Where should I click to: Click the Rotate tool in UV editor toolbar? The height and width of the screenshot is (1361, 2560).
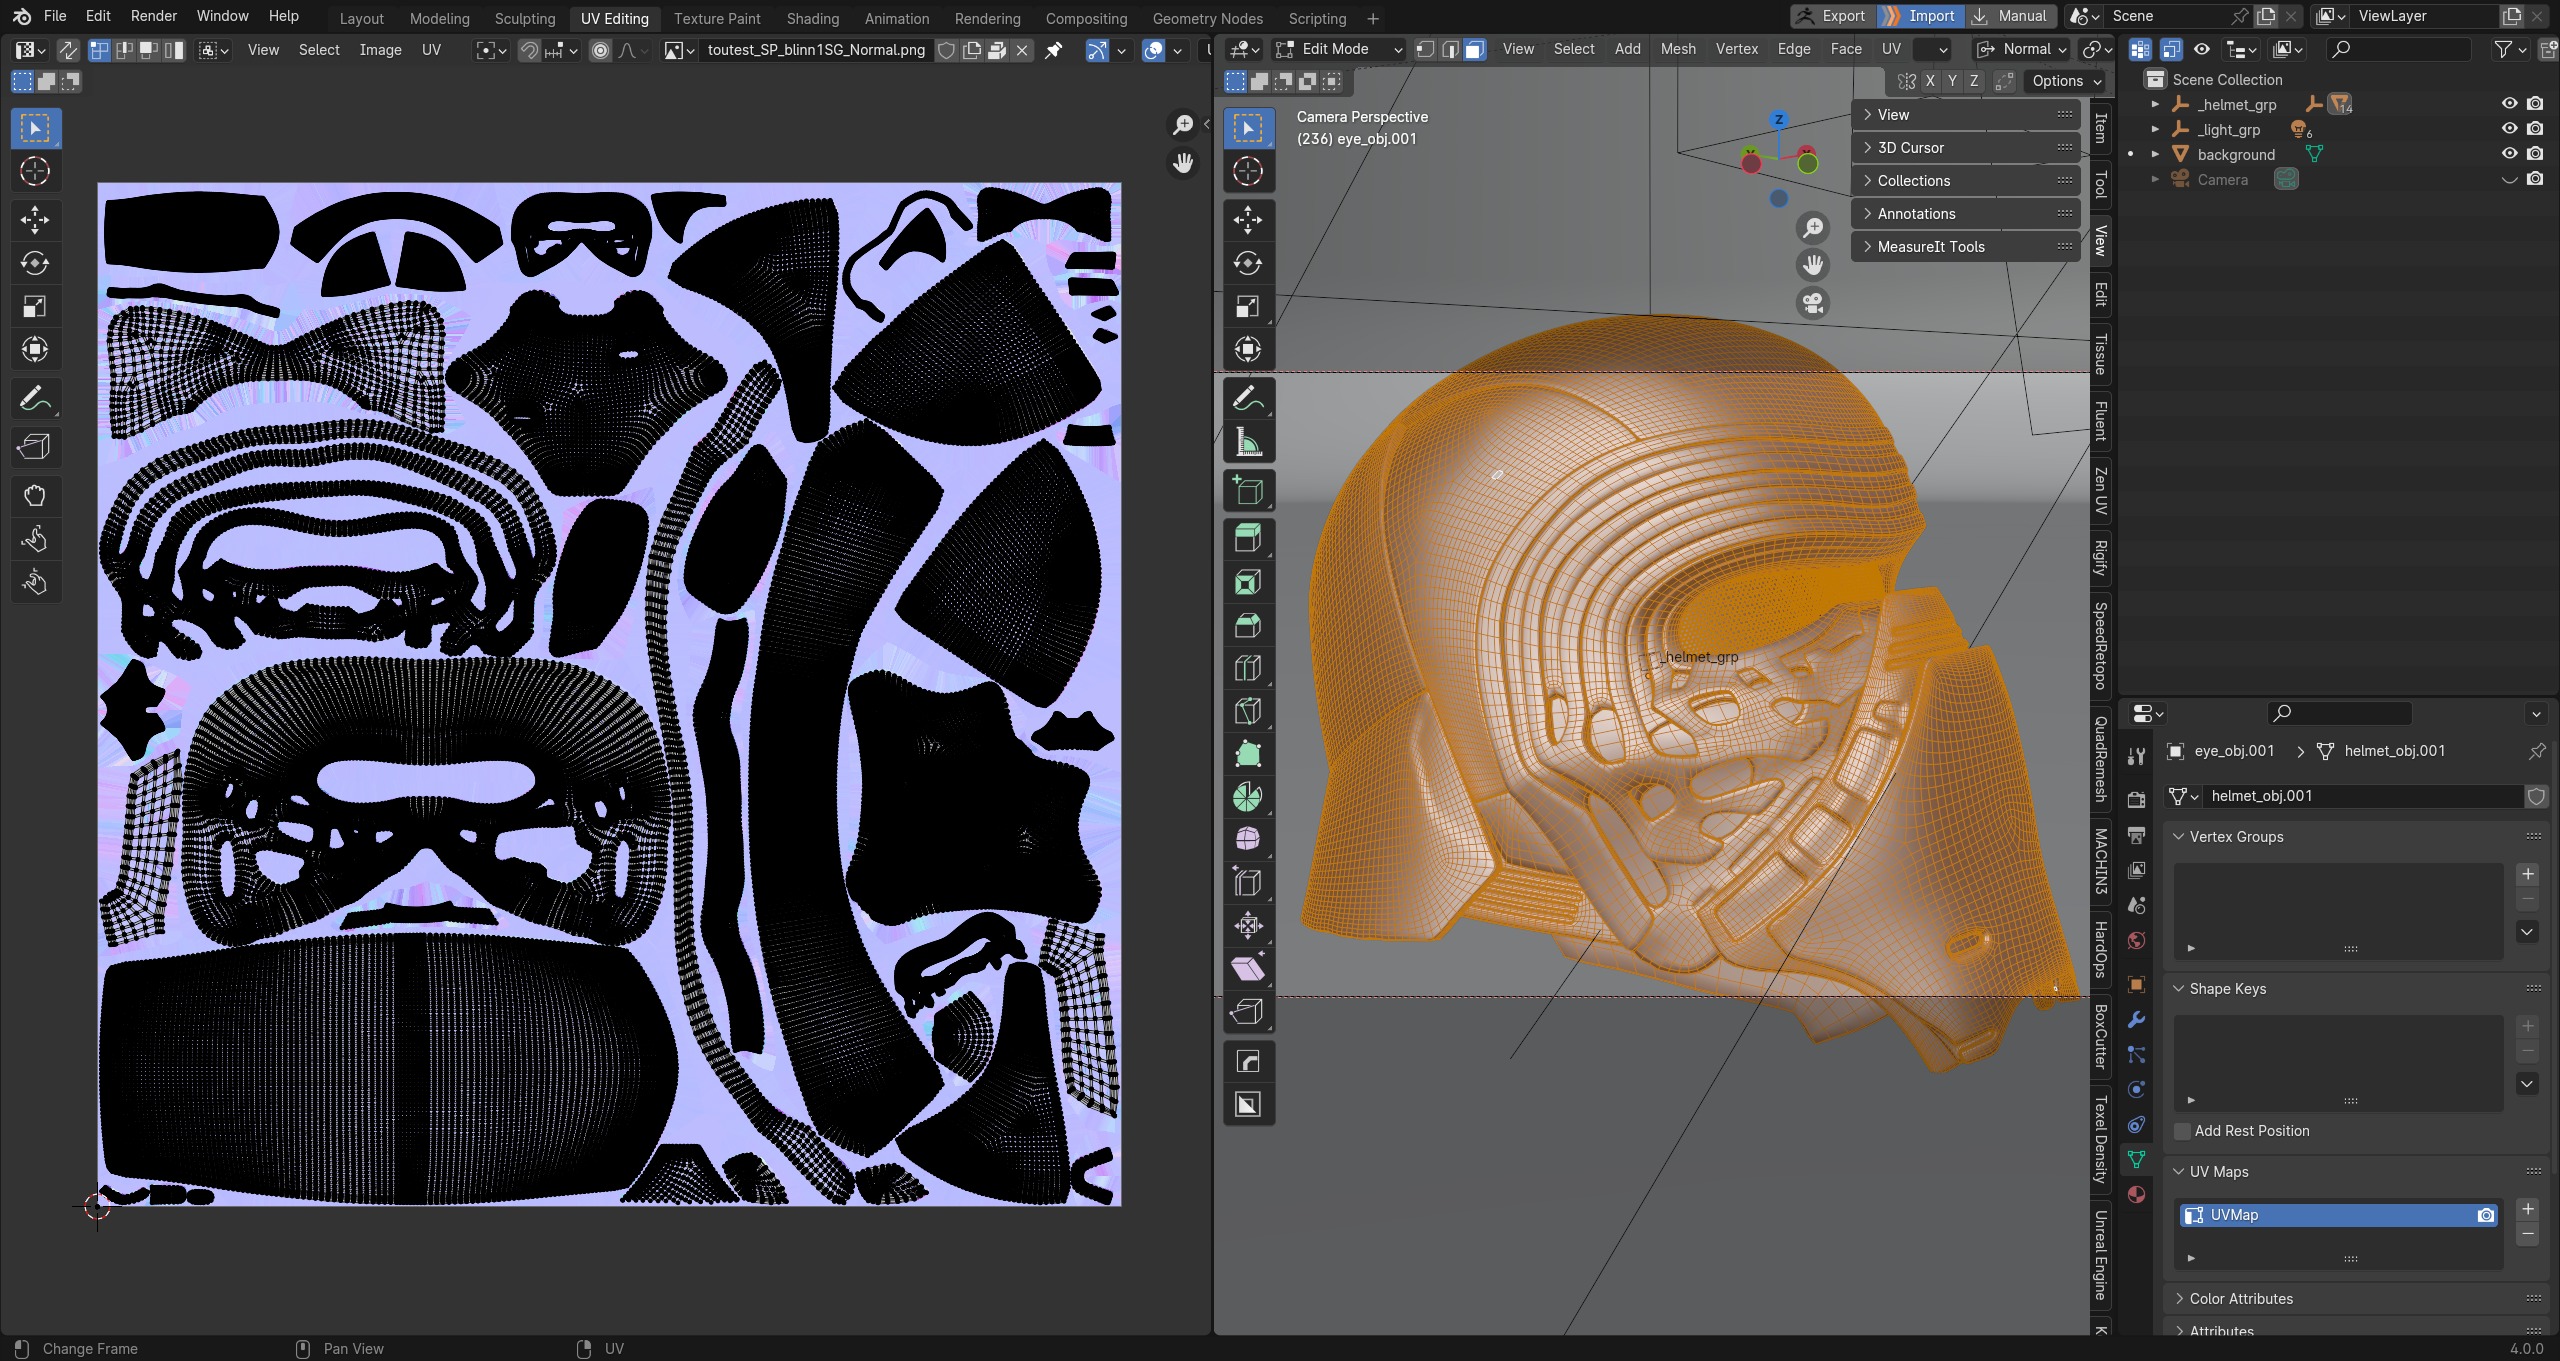[35, 263]
